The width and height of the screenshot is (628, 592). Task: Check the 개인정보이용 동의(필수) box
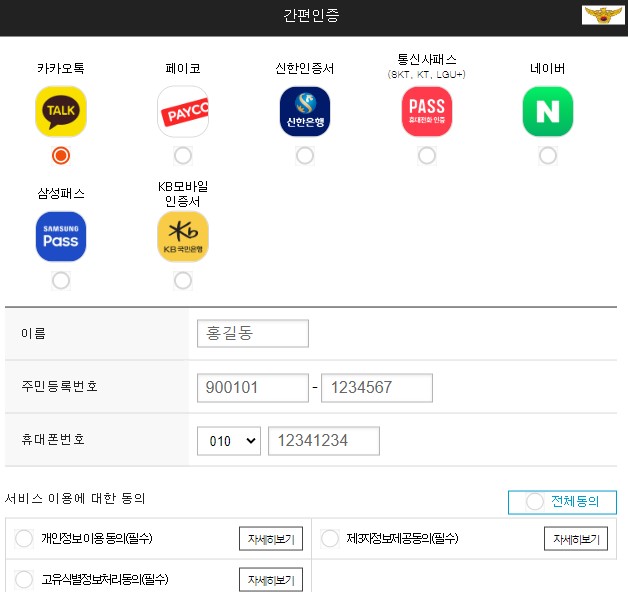[x=24, y=538]
